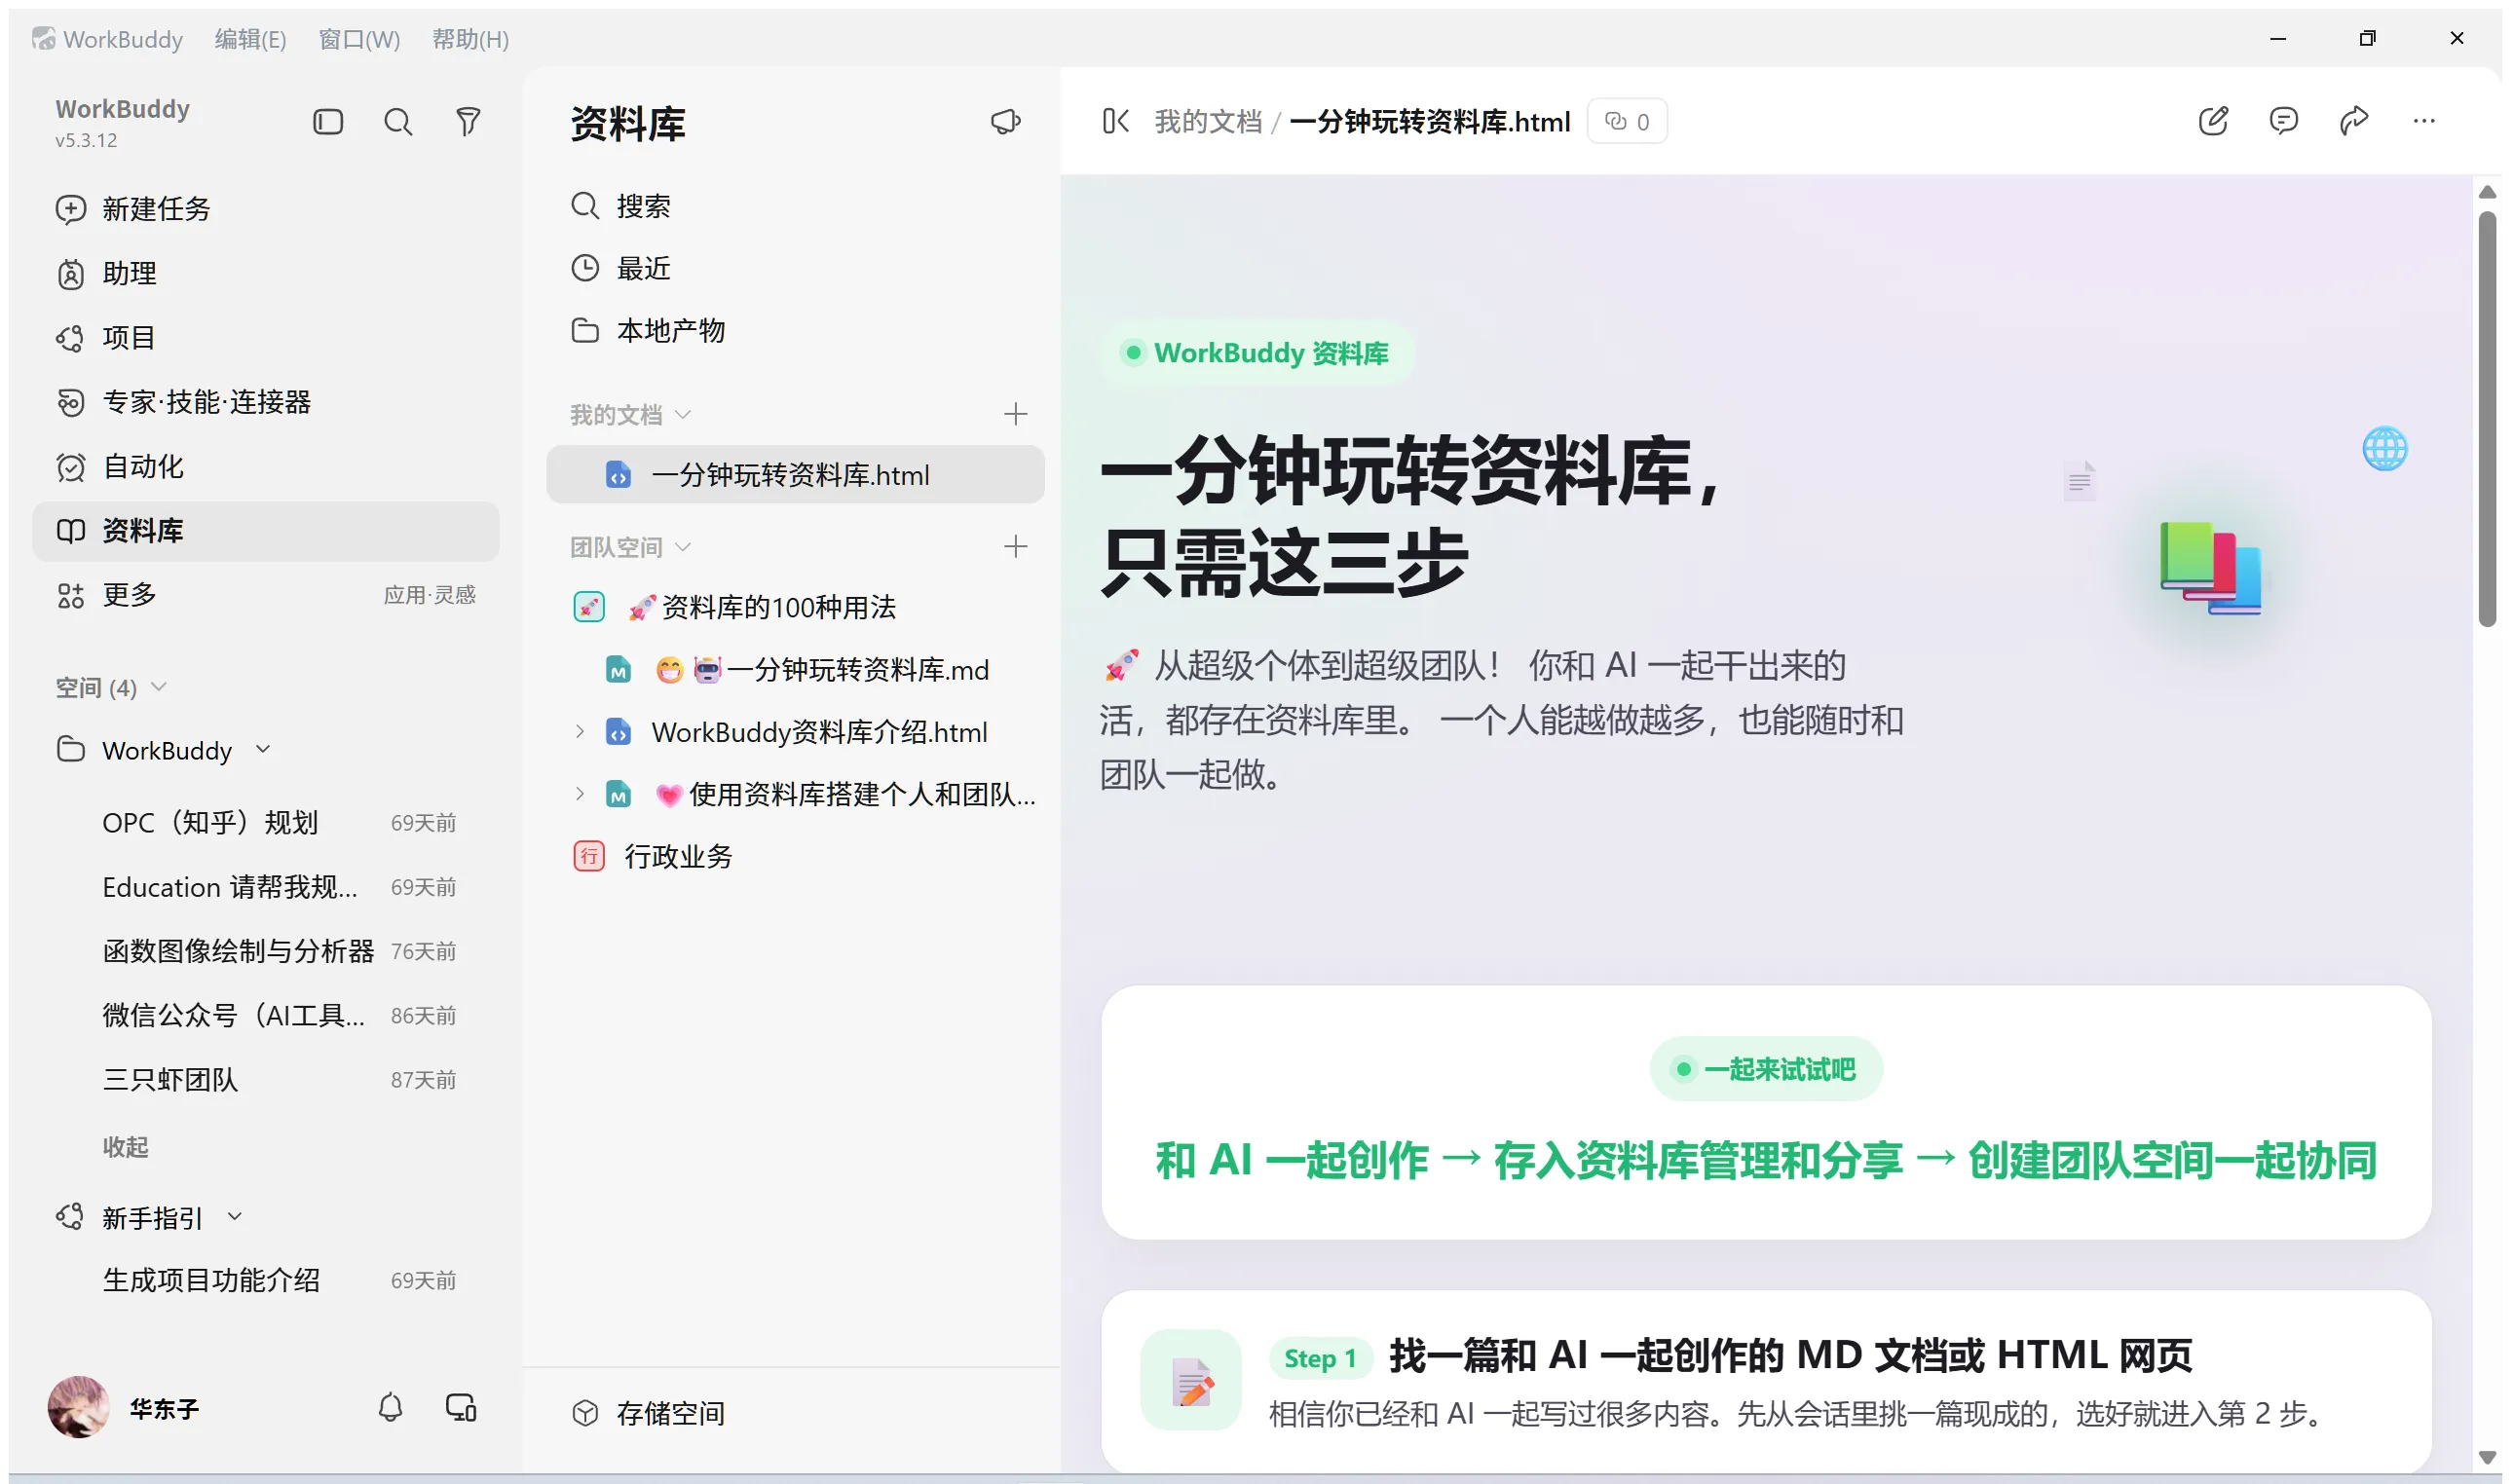Open the Education 请帮我规... task
Screen dimensions: 2513x1484
coord(265,887)
